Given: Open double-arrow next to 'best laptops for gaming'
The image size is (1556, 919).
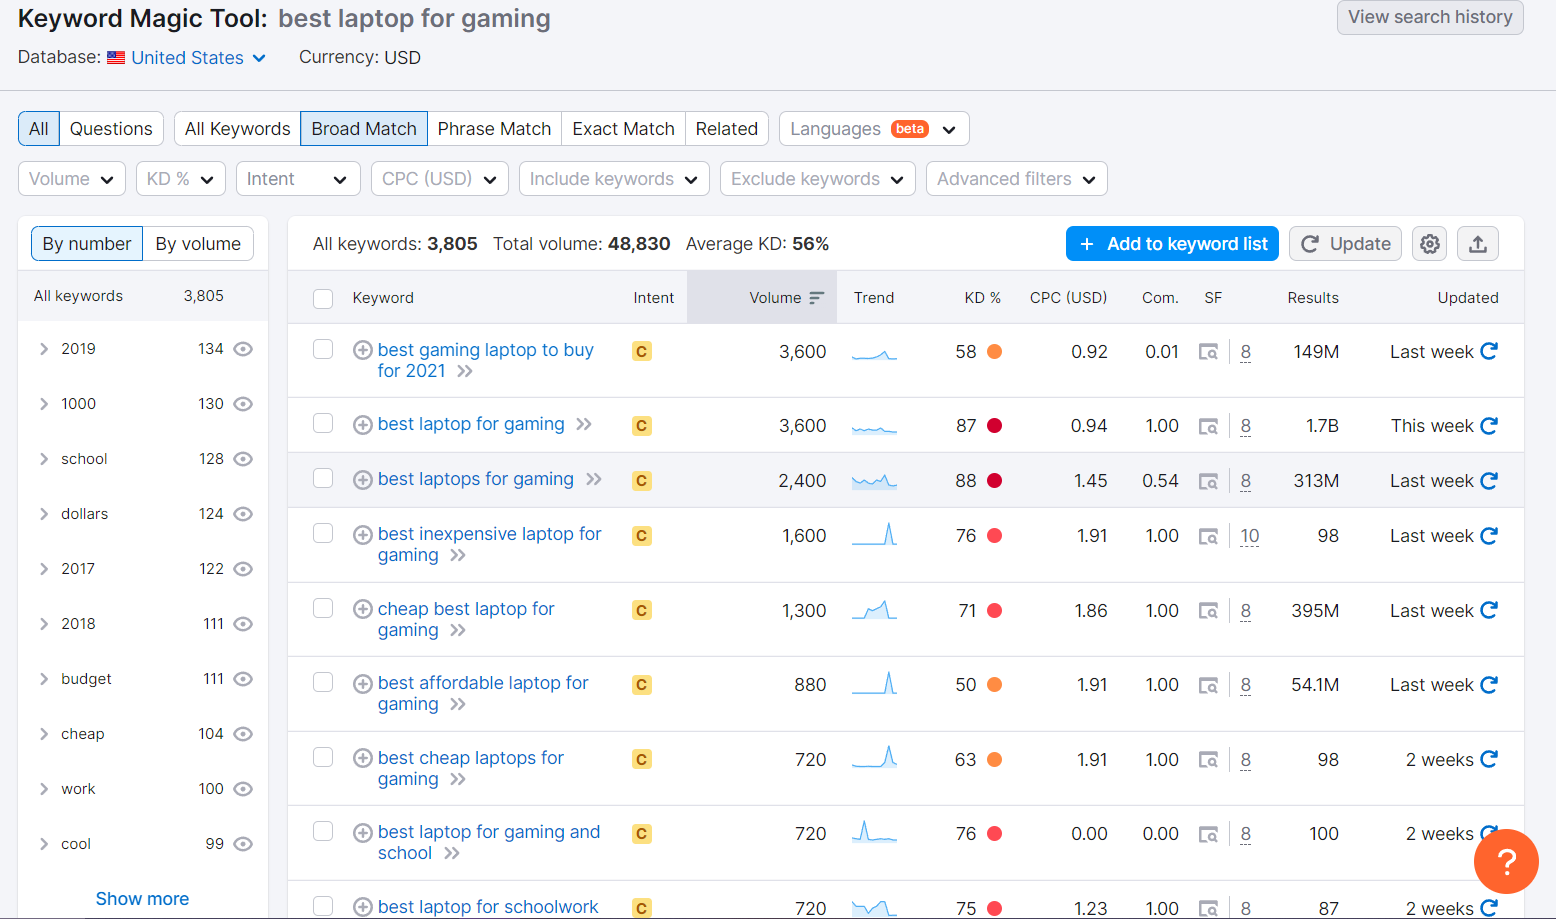Looking at the screenshot, I should [594, 480].
